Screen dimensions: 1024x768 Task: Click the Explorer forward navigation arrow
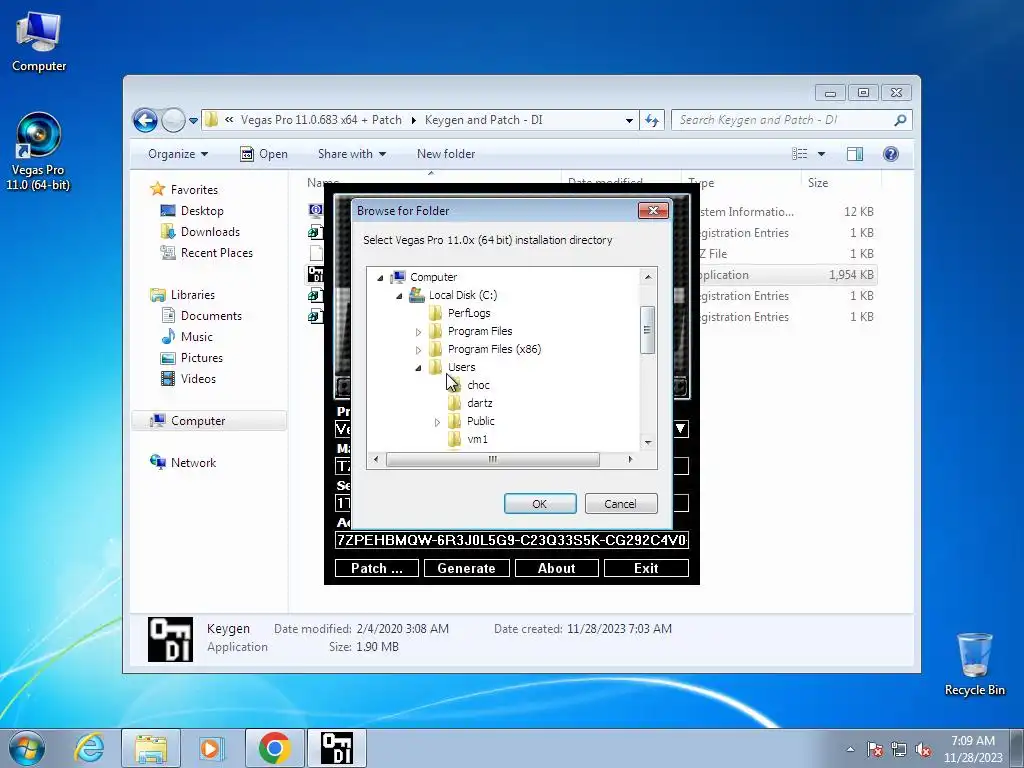click(173, 120)
